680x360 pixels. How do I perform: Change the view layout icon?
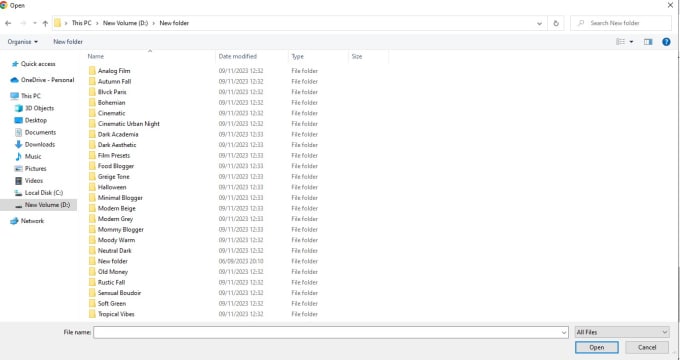pyautogui.click(x=621, y=42)
